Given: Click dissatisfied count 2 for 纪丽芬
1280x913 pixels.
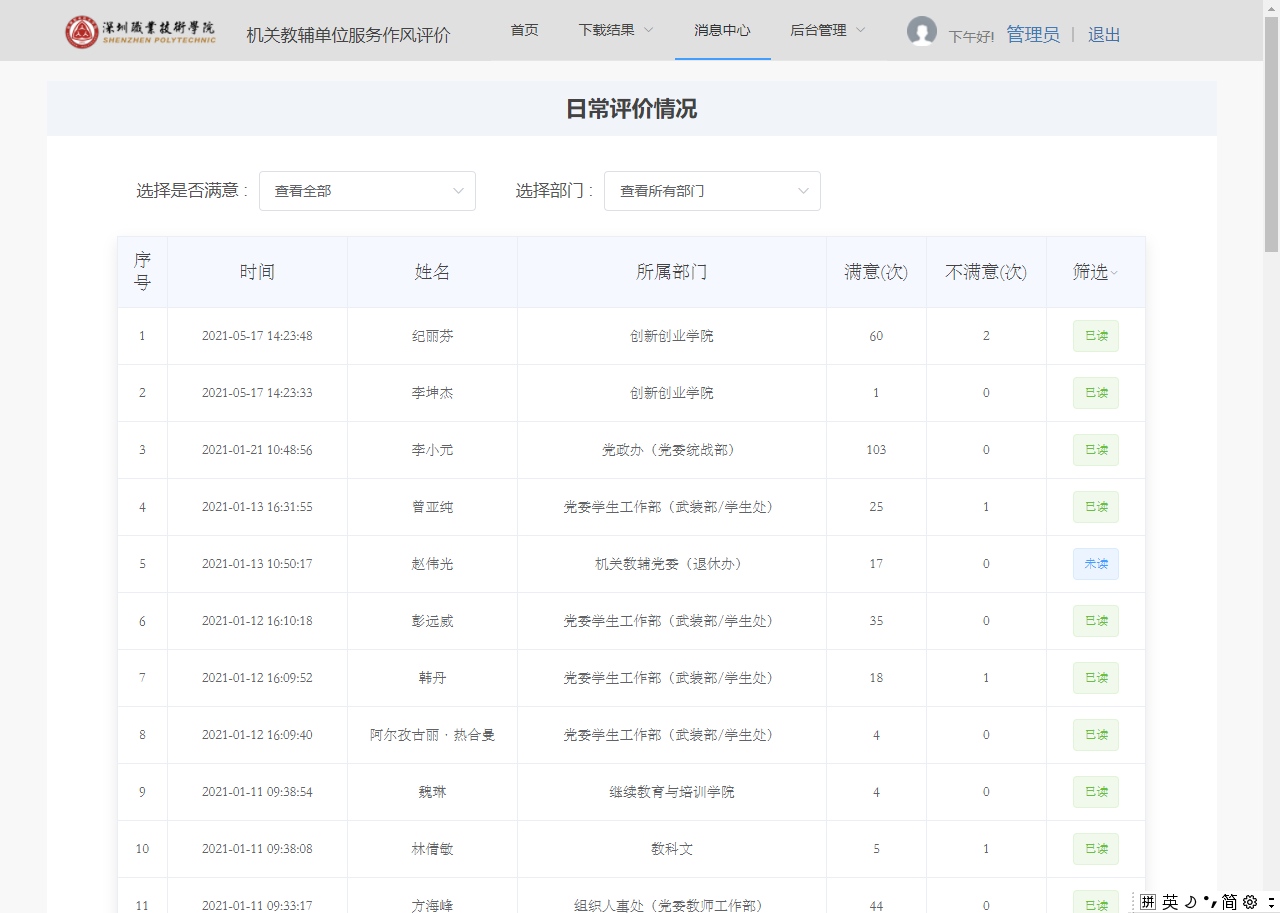Looking at the screenshot, I should coord(986,336).
